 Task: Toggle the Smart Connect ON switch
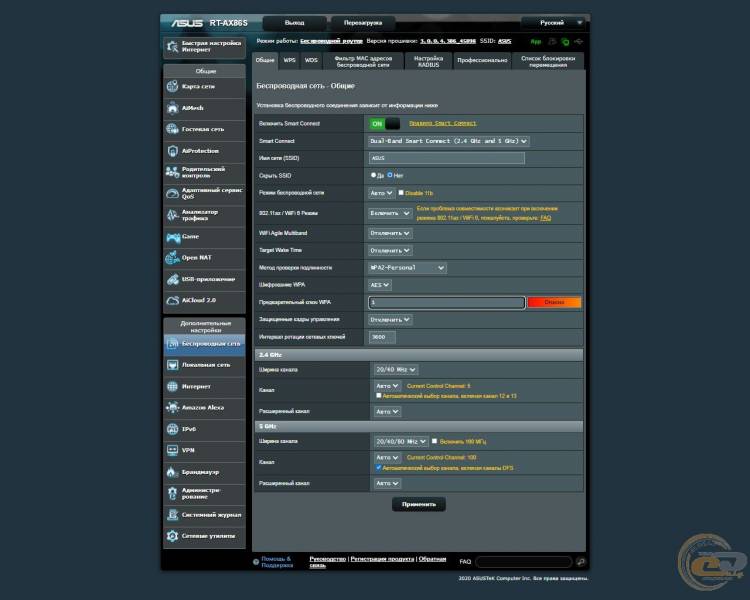point(384,124)
